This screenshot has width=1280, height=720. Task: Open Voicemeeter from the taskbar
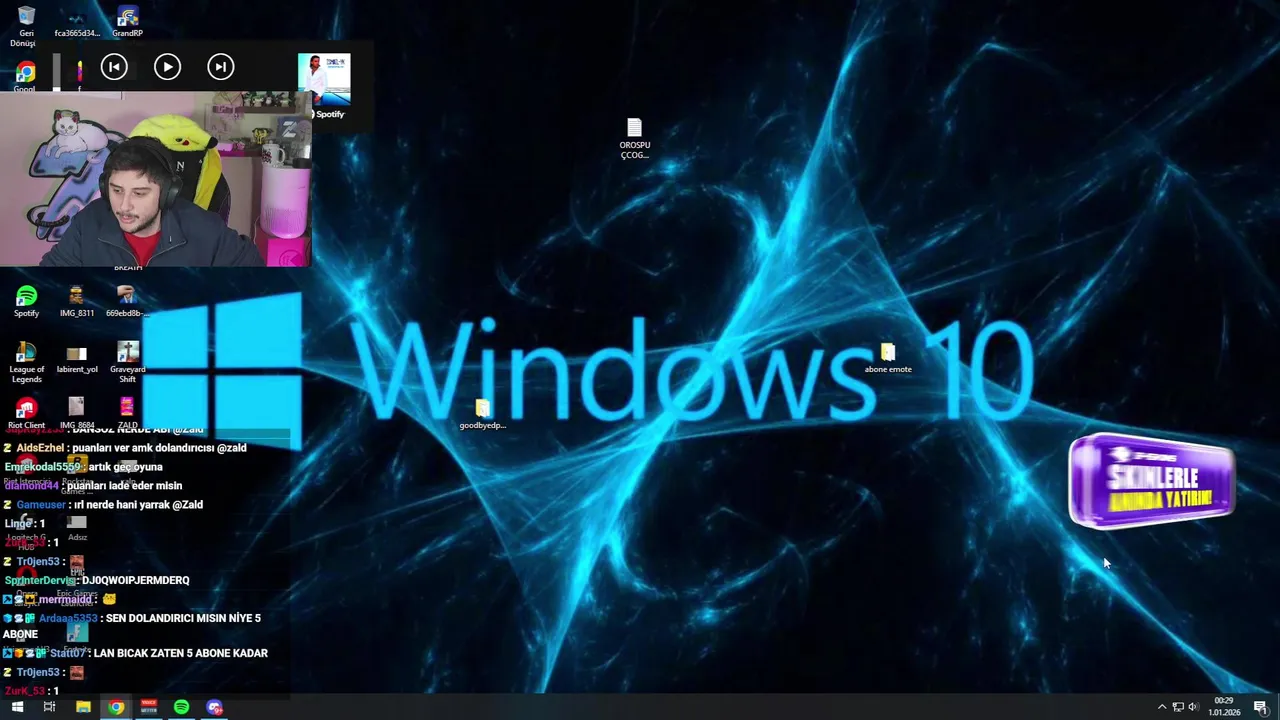[149, 707]
